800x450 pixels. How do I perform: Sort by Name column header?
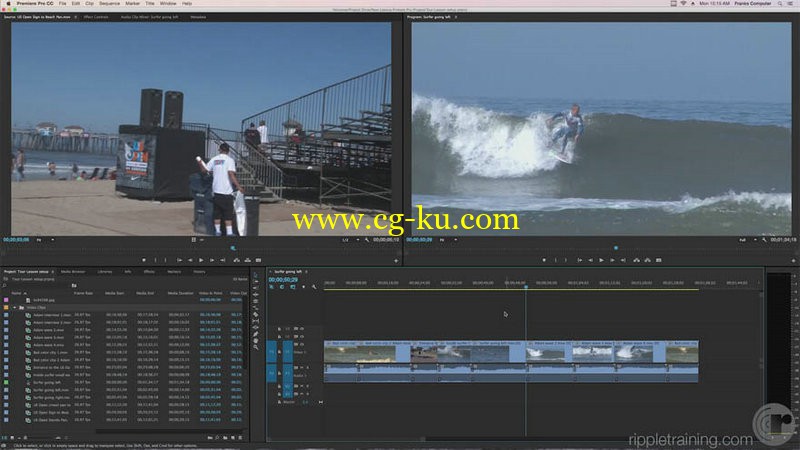(16, 293)
